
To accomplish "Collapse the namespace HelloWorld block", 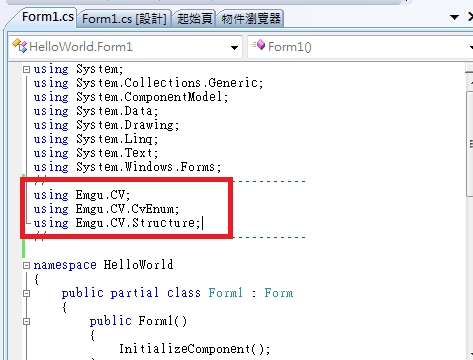I will click(x=26, y=265).
